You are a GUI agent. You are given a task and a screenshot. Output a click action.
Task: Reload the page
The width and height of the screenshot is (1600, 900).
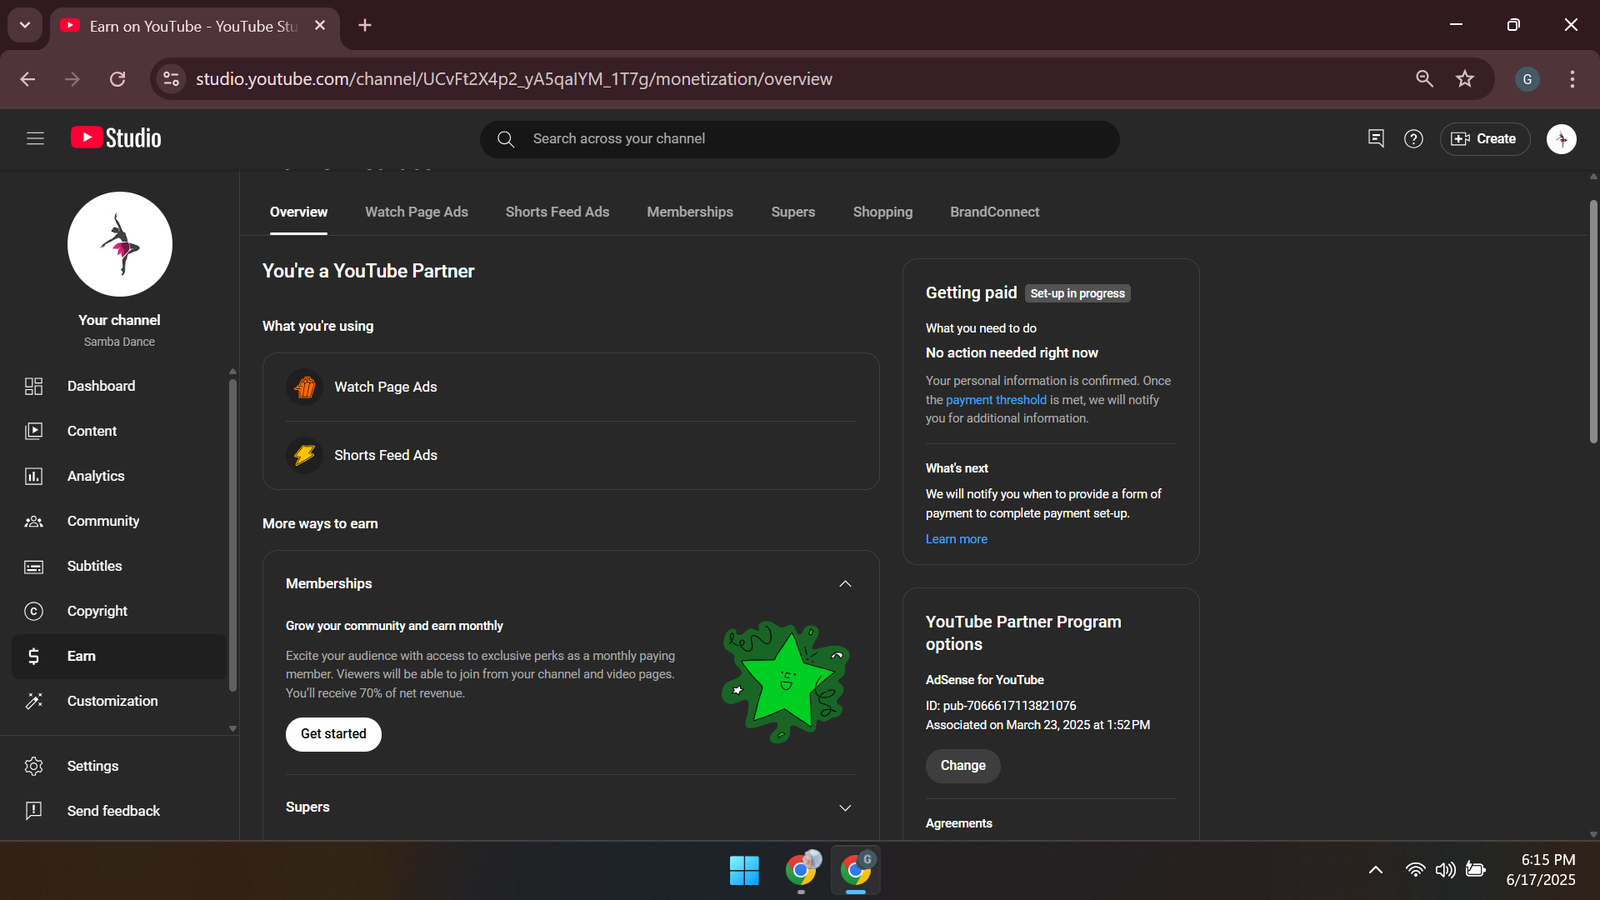click(x=117, y=79)
